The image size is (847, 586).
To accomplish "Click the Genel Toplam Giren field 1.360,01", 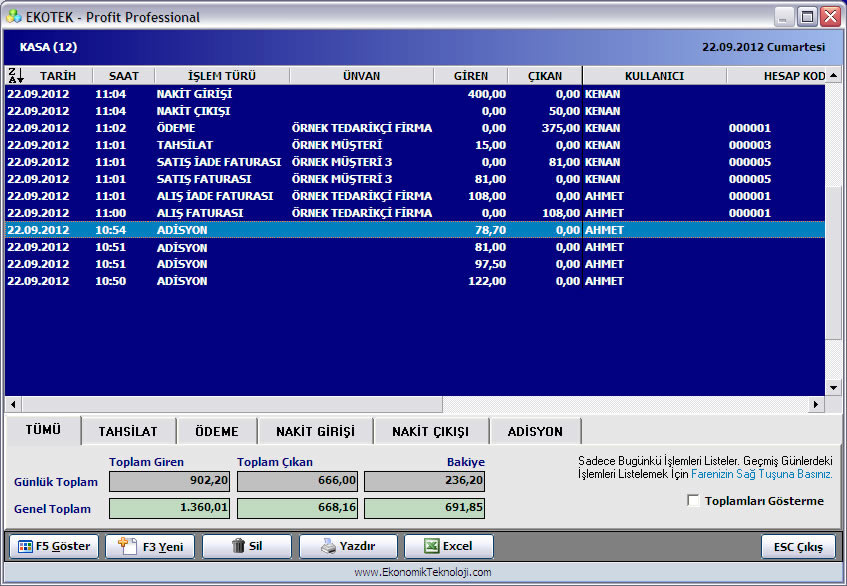I will [170, 508].
